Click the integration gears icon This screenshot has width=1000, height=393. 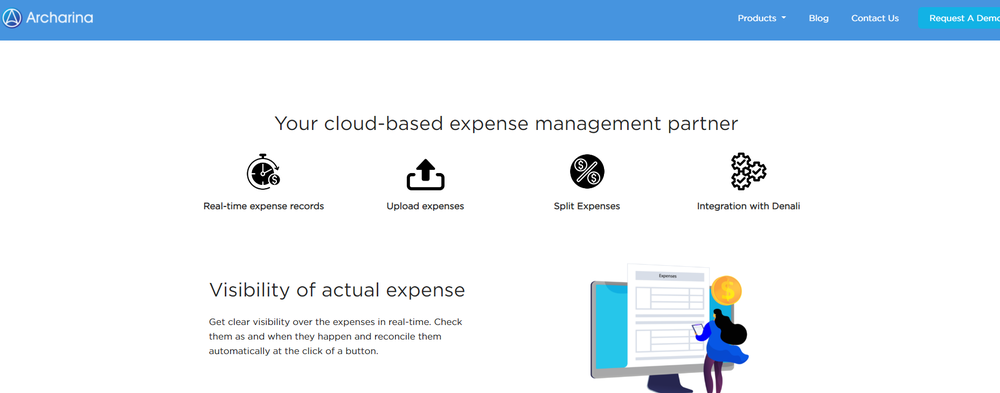click(748, 171)
